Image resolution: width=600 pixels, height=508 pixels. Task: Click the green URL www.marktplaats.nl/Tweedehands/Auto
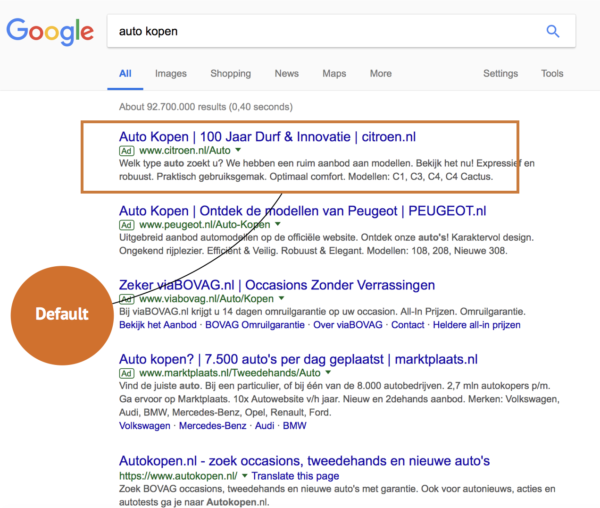point(230,373)
